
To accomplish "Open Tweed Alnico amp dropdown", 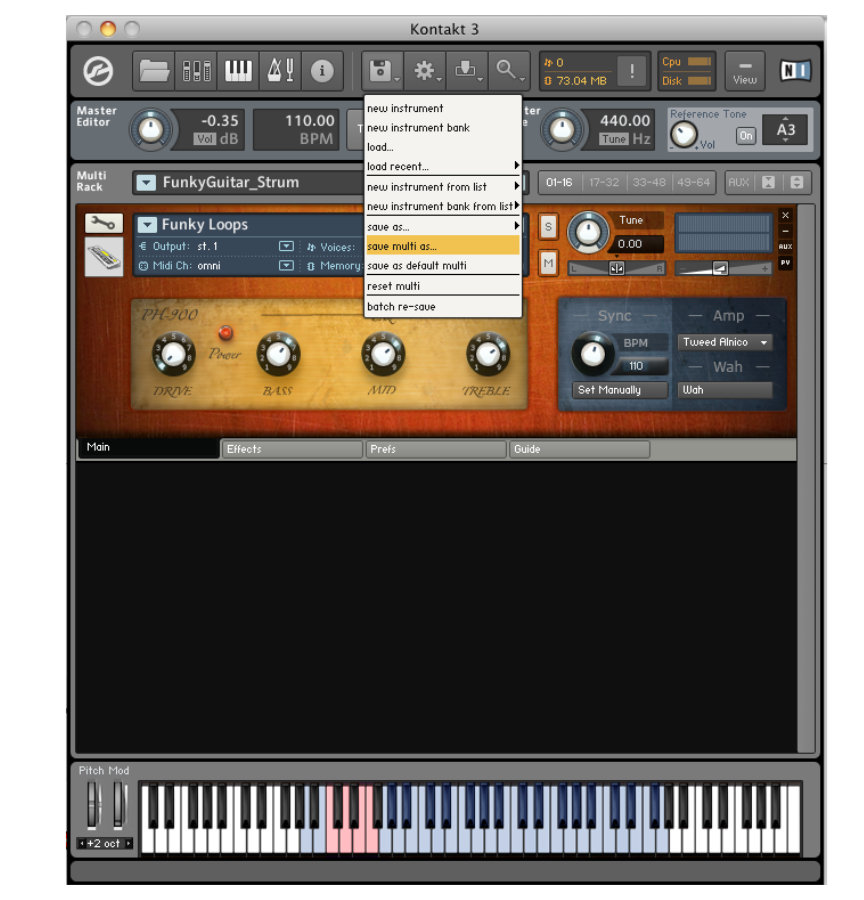I will click(724, 342).
